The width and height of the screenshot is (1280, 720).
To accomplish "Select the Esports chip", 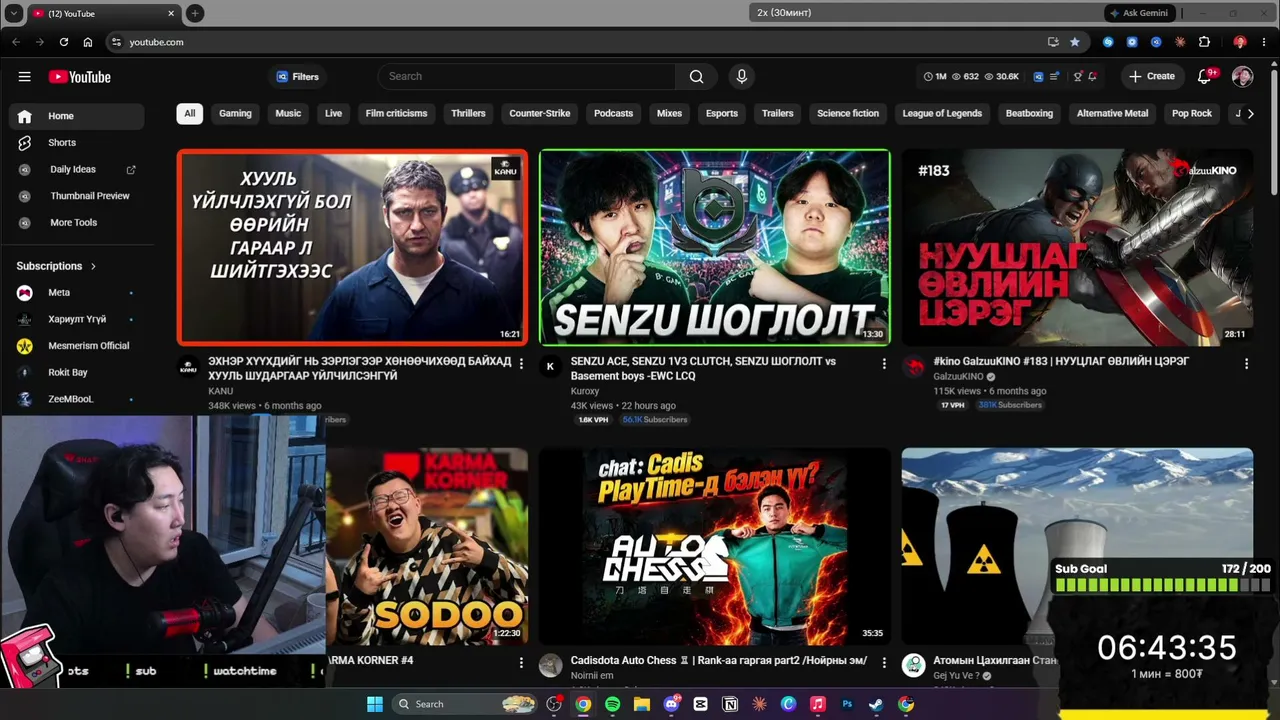I will 722,113.
